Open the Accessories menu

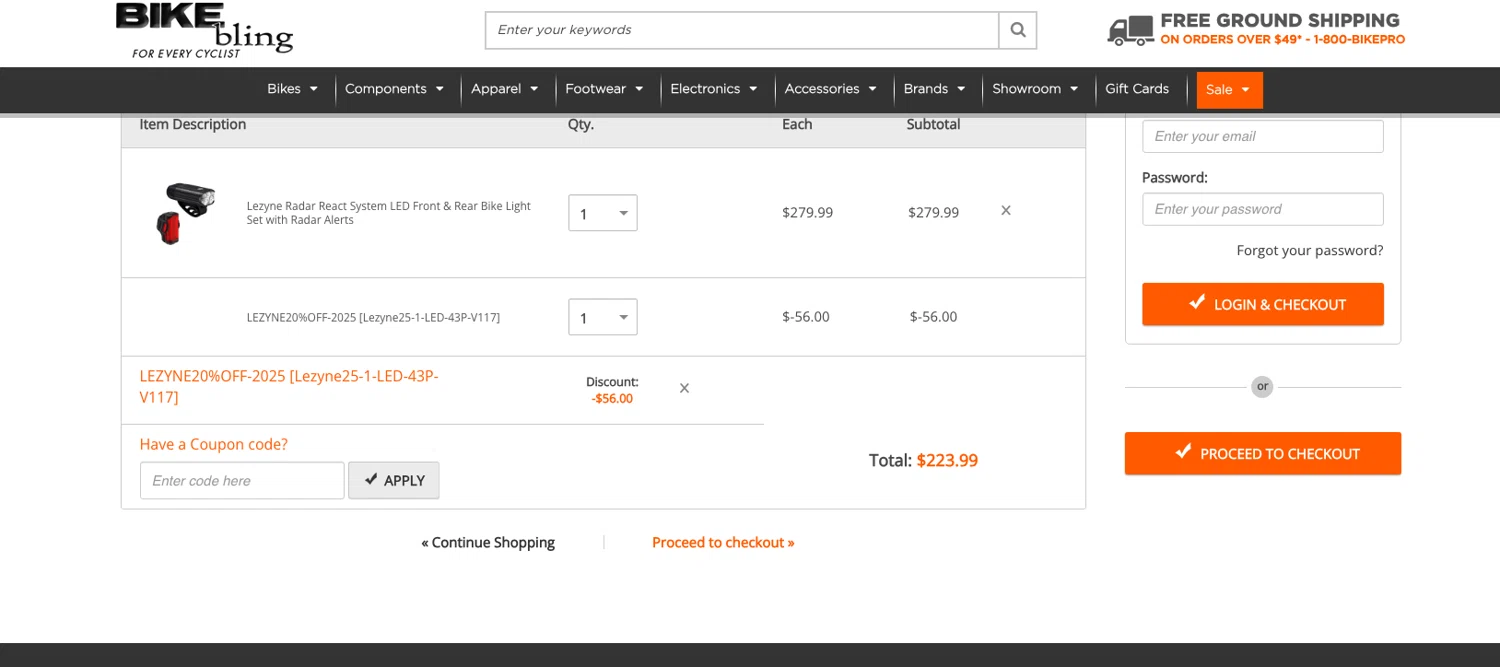(x=830, y=89)
